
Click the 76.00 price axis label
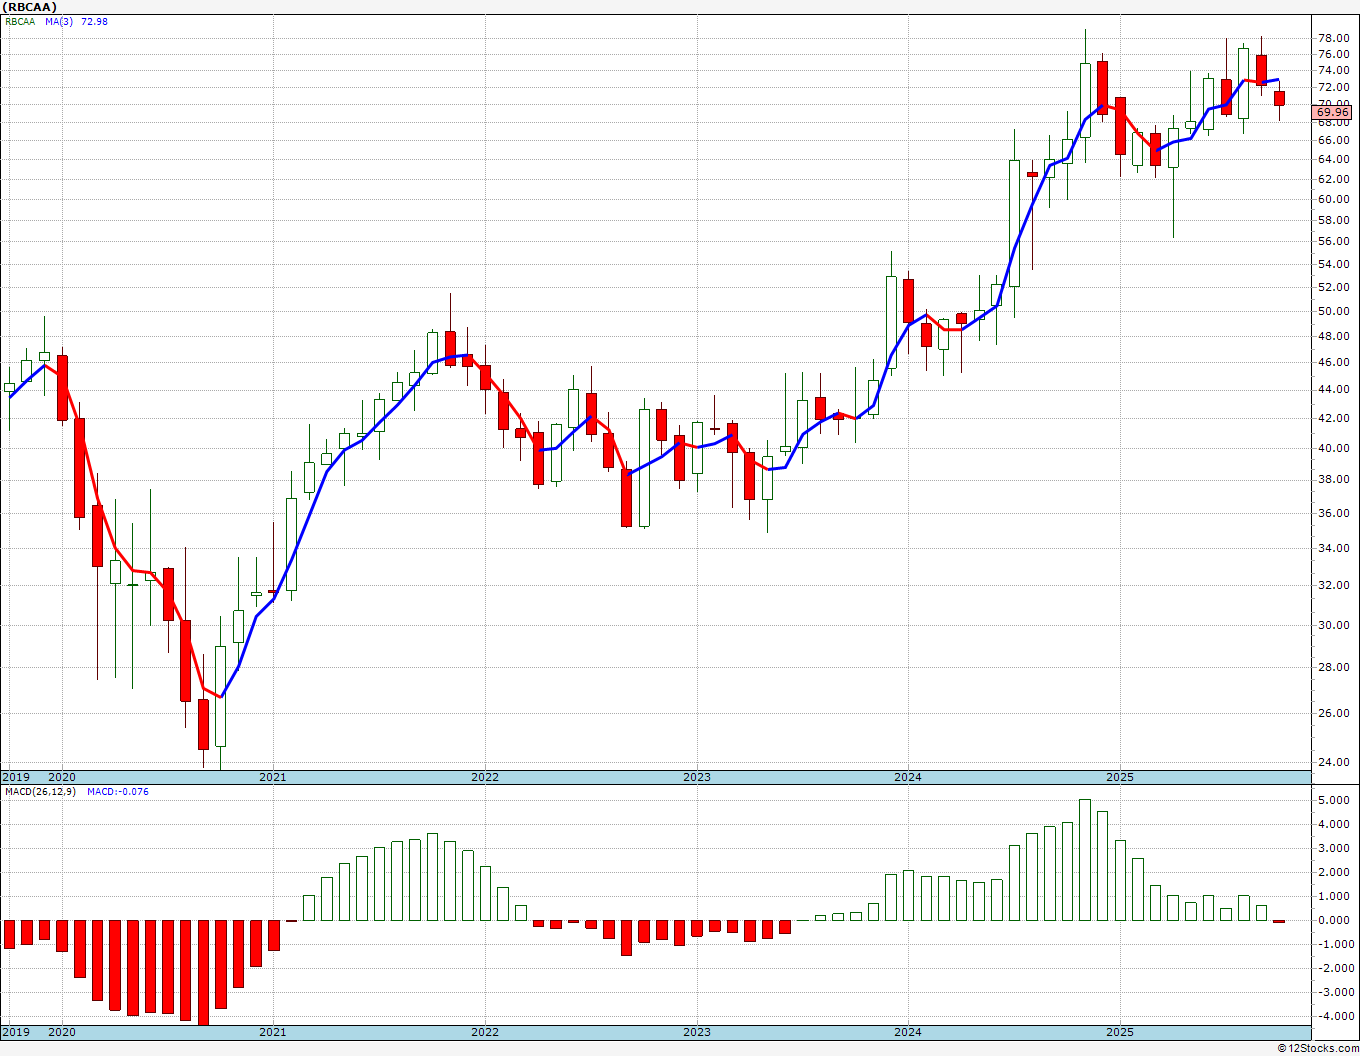coord(1334,54)
